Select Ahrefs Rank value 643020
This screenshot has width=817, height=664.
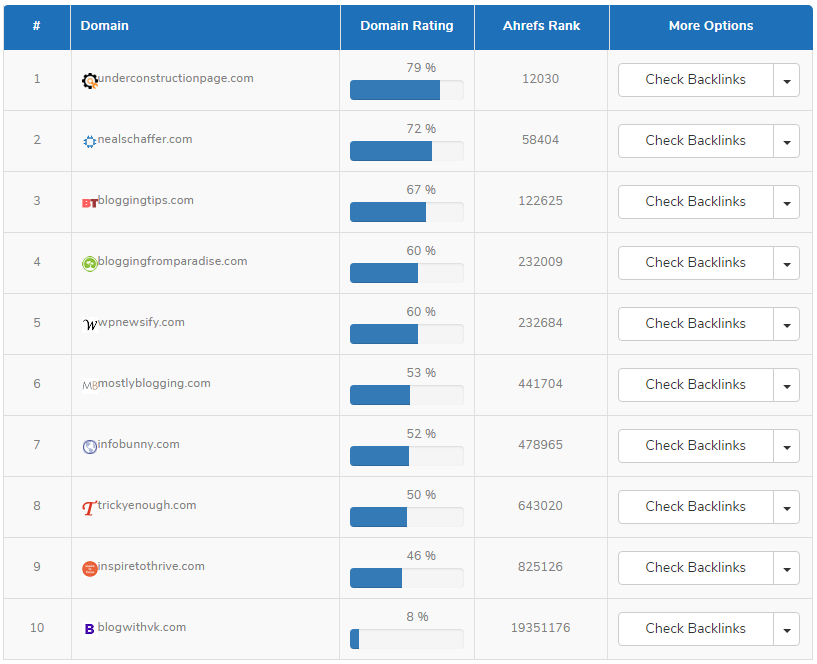coord(541,506)
